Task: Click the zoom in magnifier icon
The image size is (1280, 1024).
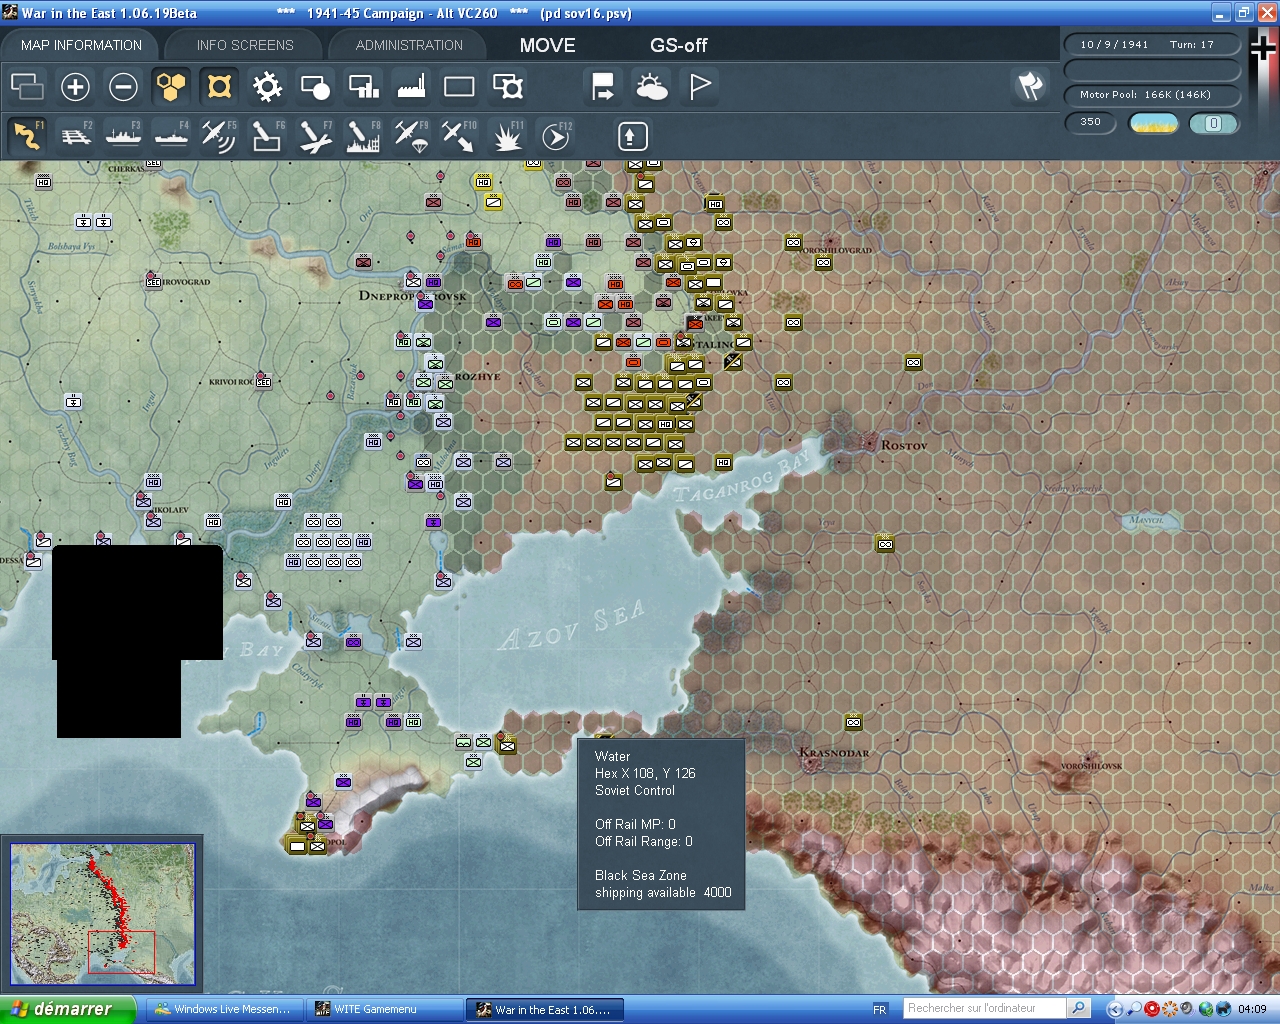Action: pyautogui.click(x=75, y=87)
